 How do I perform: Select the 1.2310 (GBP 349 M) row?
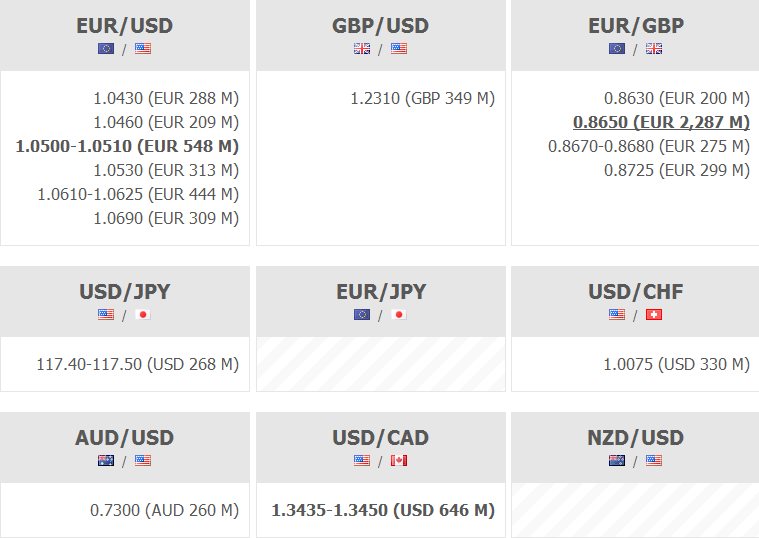click(422, 98)
